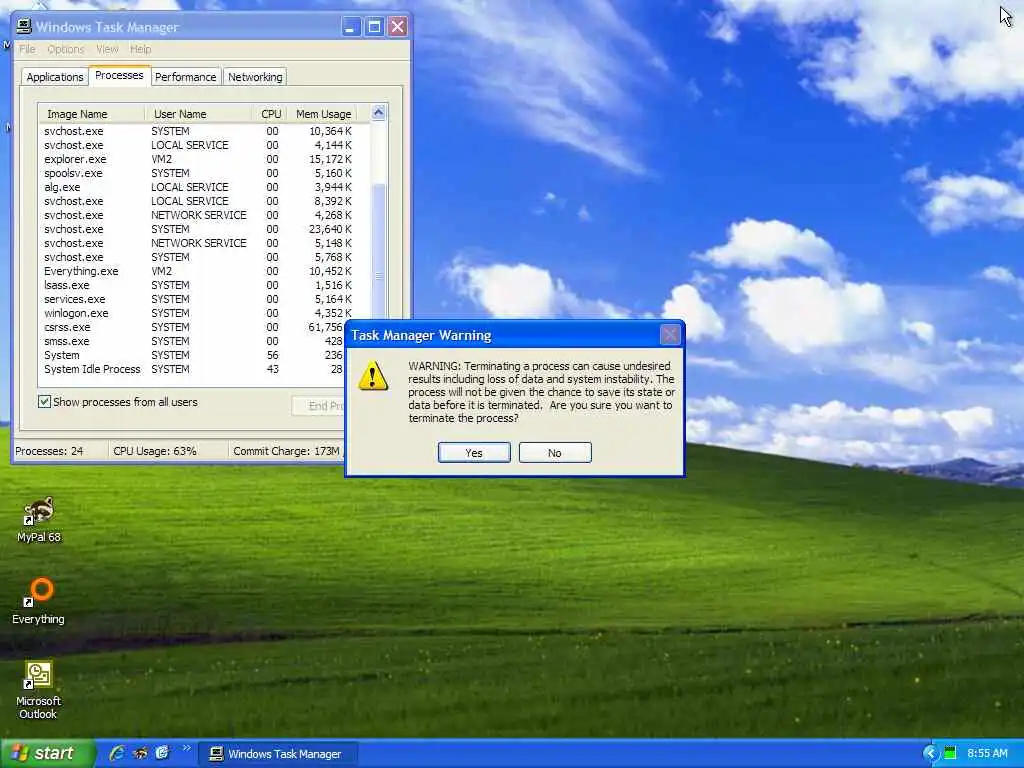This screenshot has width=1024, height=768.
Task: Click Windows Task Manager taskbar button
Action: click(278, 754)
